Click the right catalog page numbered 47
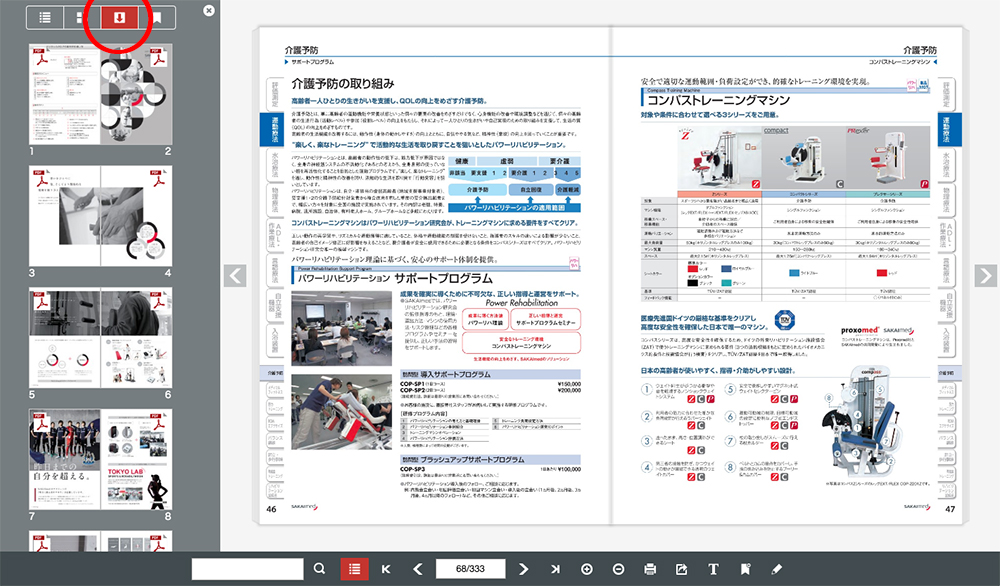This screenshot has width=1000, height=586. (x=788, y=275)
